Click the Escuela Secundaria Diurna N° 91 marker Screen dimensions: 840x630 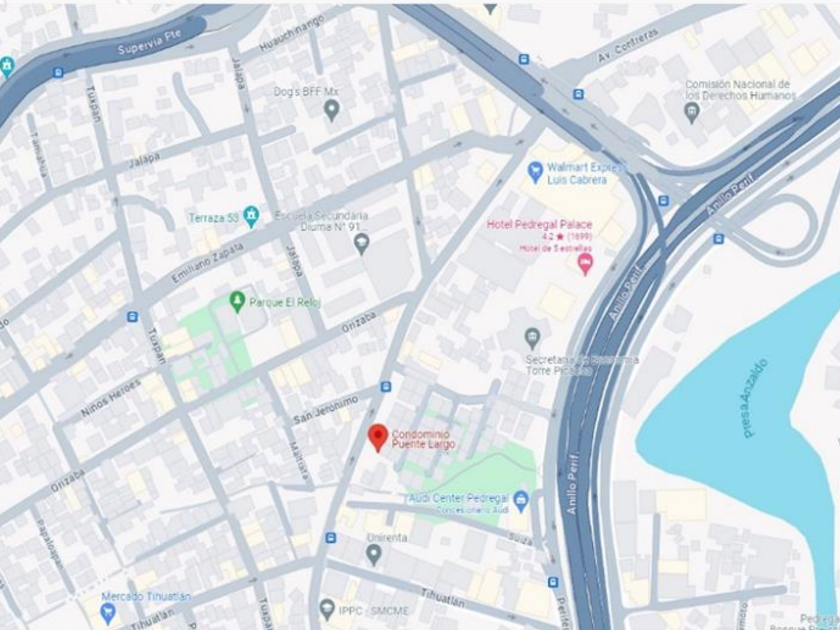(362, 244)
